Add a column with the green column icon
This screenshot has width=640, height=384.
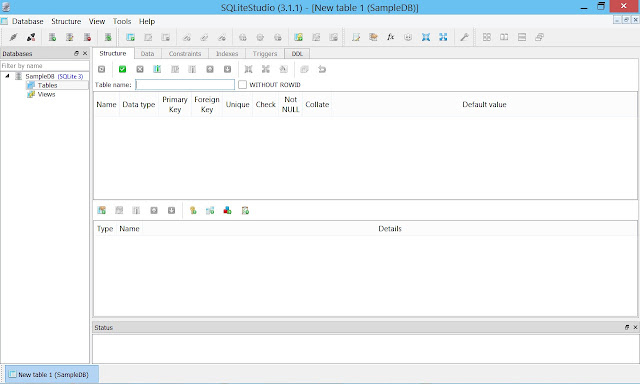(157, 69)
